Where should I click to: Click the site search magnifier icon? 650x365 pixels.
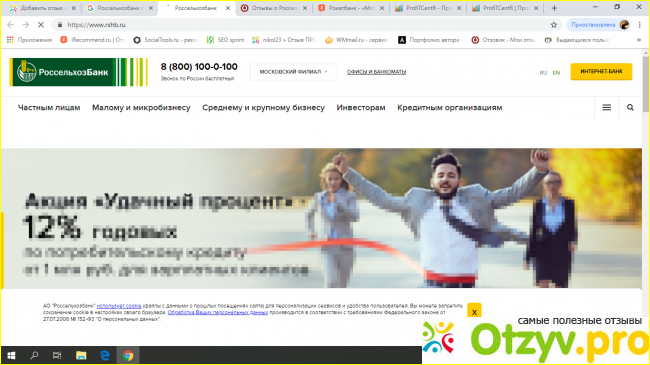630,107
